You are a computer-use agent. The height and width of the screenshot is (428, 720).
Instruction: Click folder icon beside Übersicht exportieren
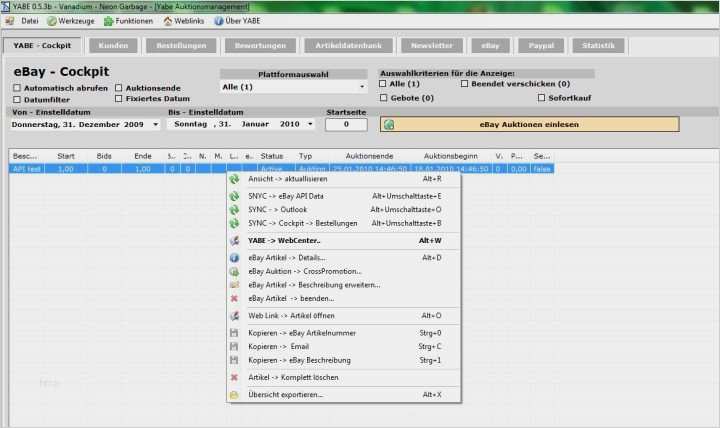point(234,394)
